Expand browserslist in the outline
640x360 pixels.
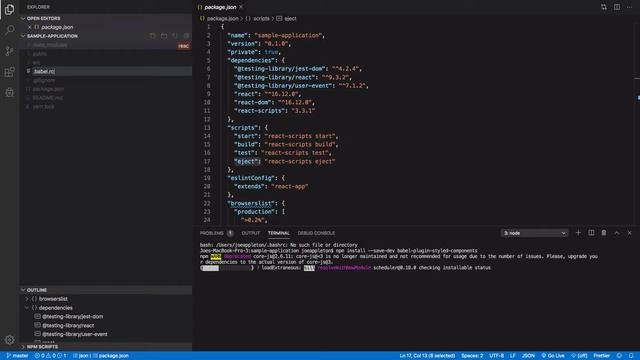(27, 299)
